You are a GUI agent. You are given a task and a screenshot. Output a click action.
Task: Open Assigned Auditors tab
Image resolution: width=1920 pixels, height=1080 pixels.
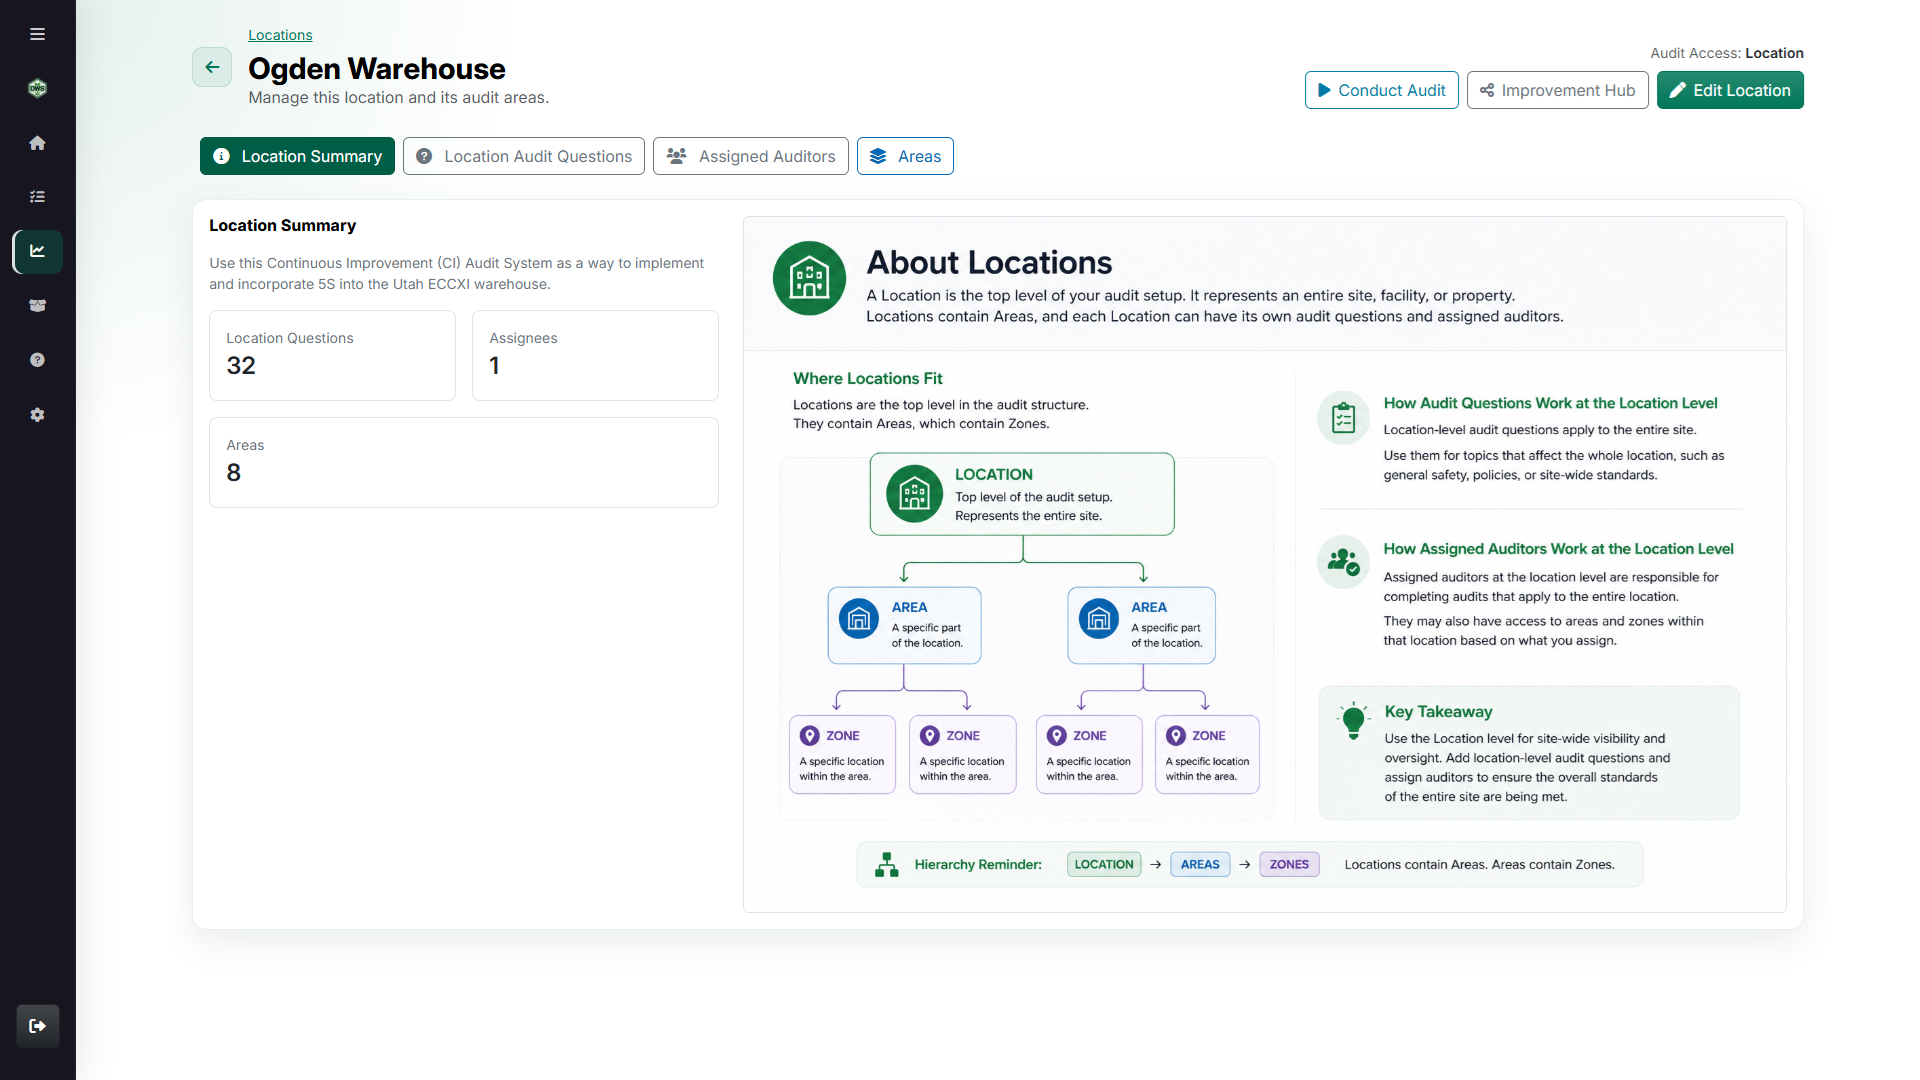pos(751,156)
